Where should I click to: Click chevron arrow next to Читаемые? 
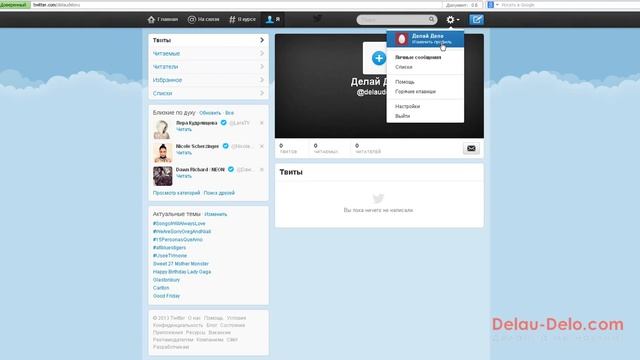pos(262,53)
